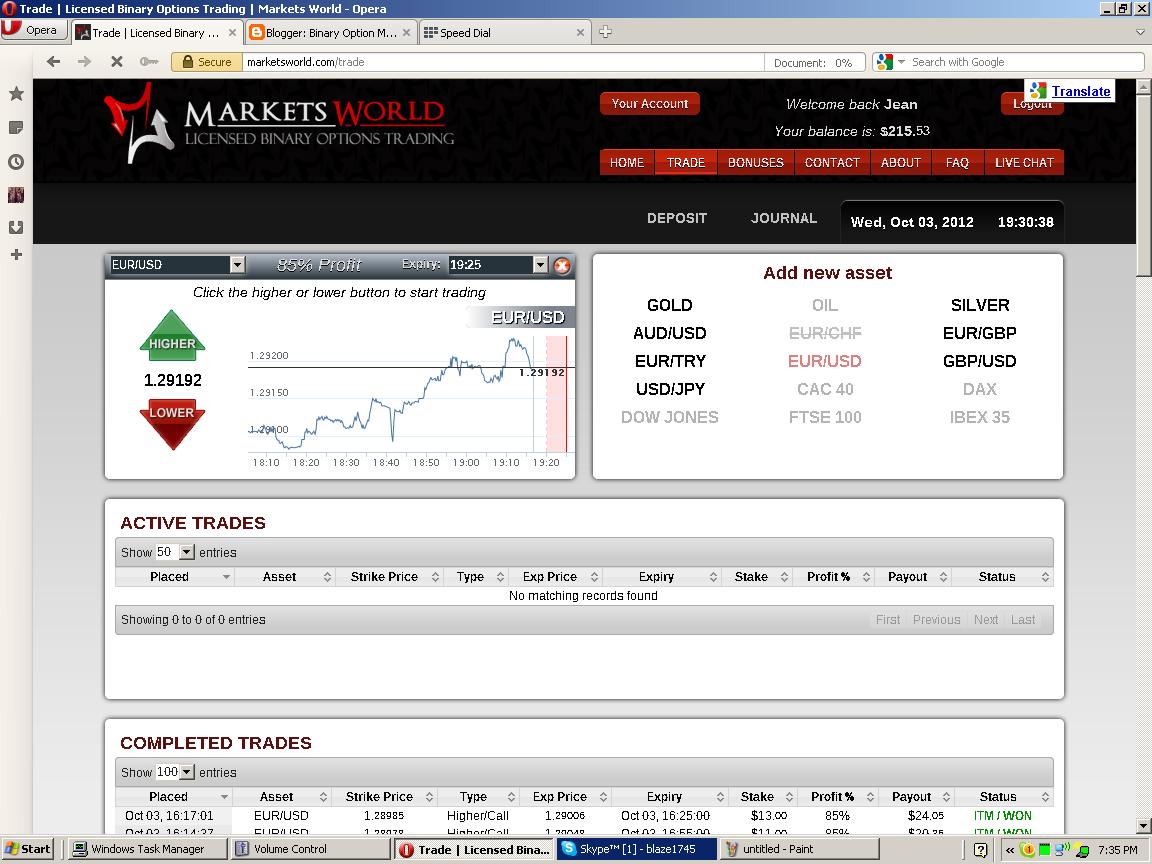Close the Blogger Binary Option tab
This screenshot has height=864, width=1152.
(x=406, y=32)
